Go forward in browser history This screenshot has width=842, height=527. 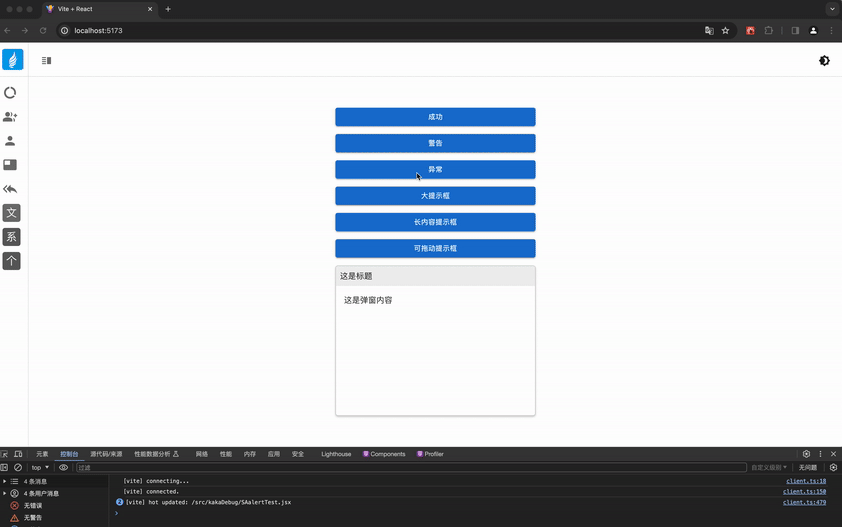point(25,31)
